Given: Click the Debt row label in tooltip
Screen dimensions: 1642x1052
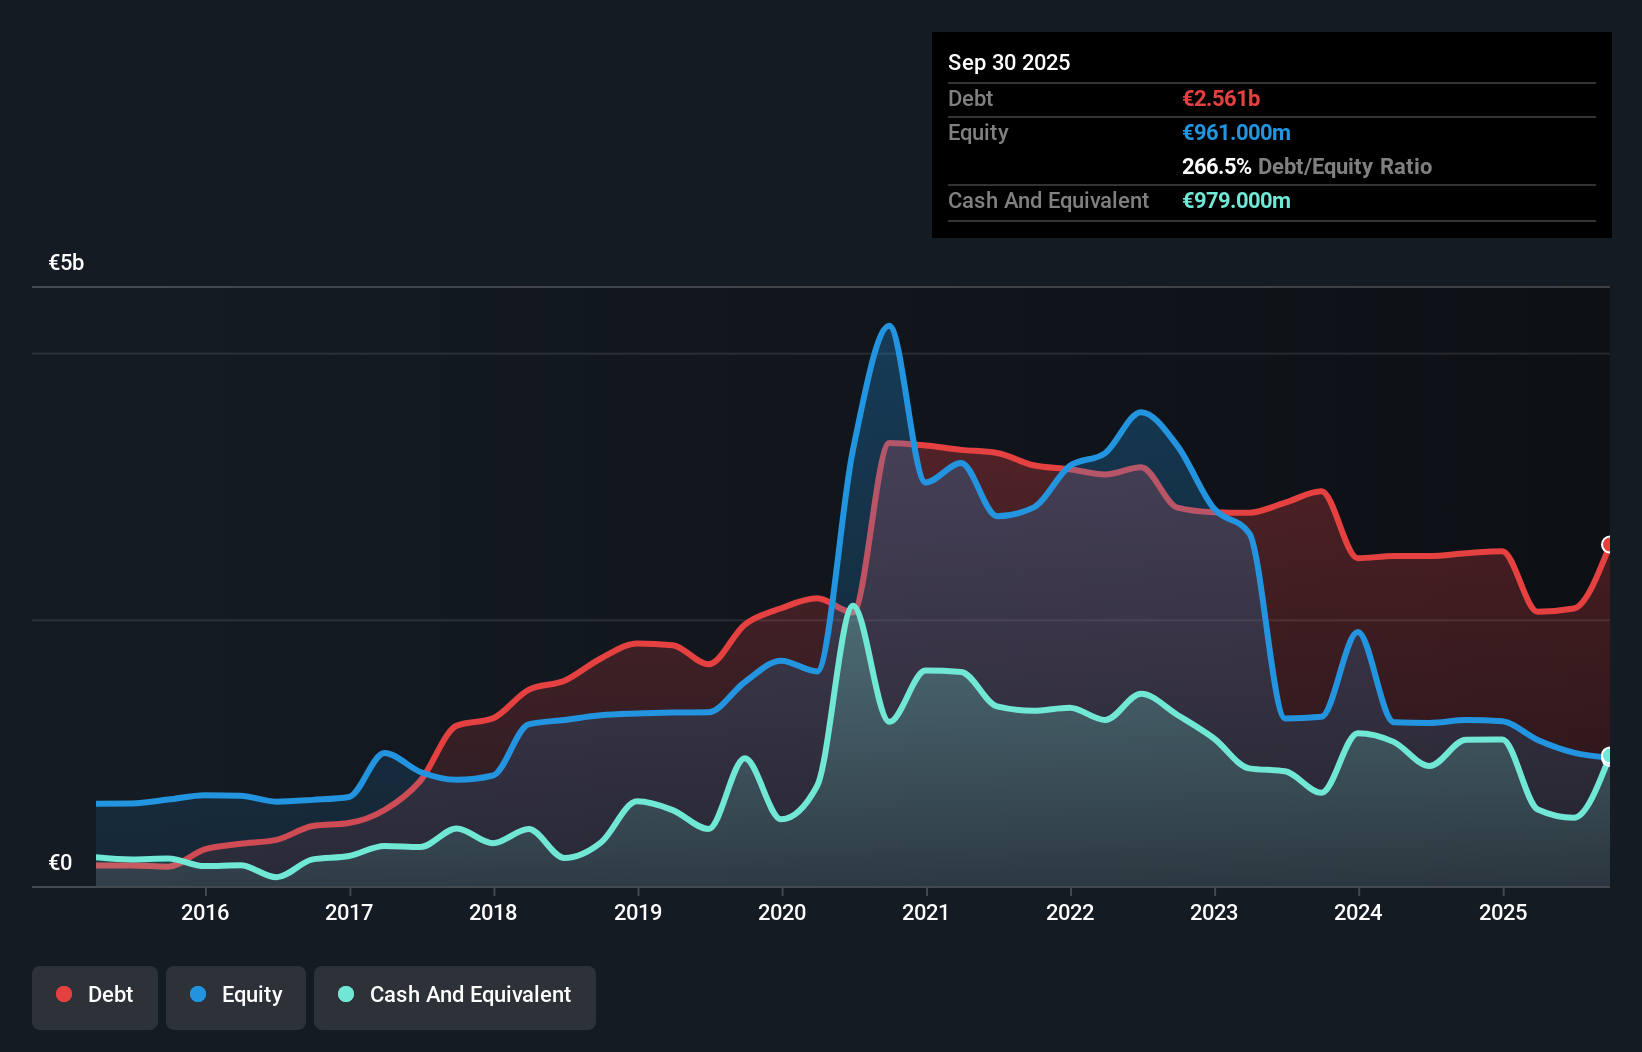Looking at the screenshot, I should click(970, 98).
